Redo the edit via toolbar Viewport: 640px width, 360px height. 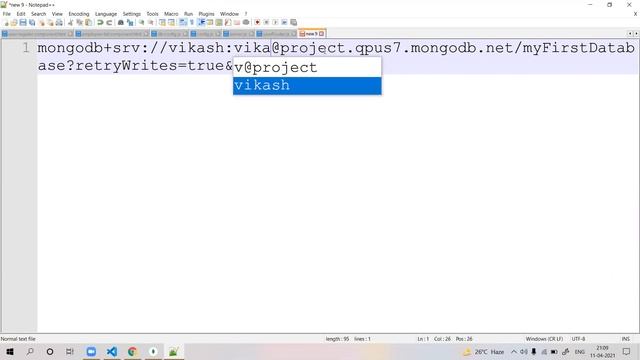tap(109, 22)
